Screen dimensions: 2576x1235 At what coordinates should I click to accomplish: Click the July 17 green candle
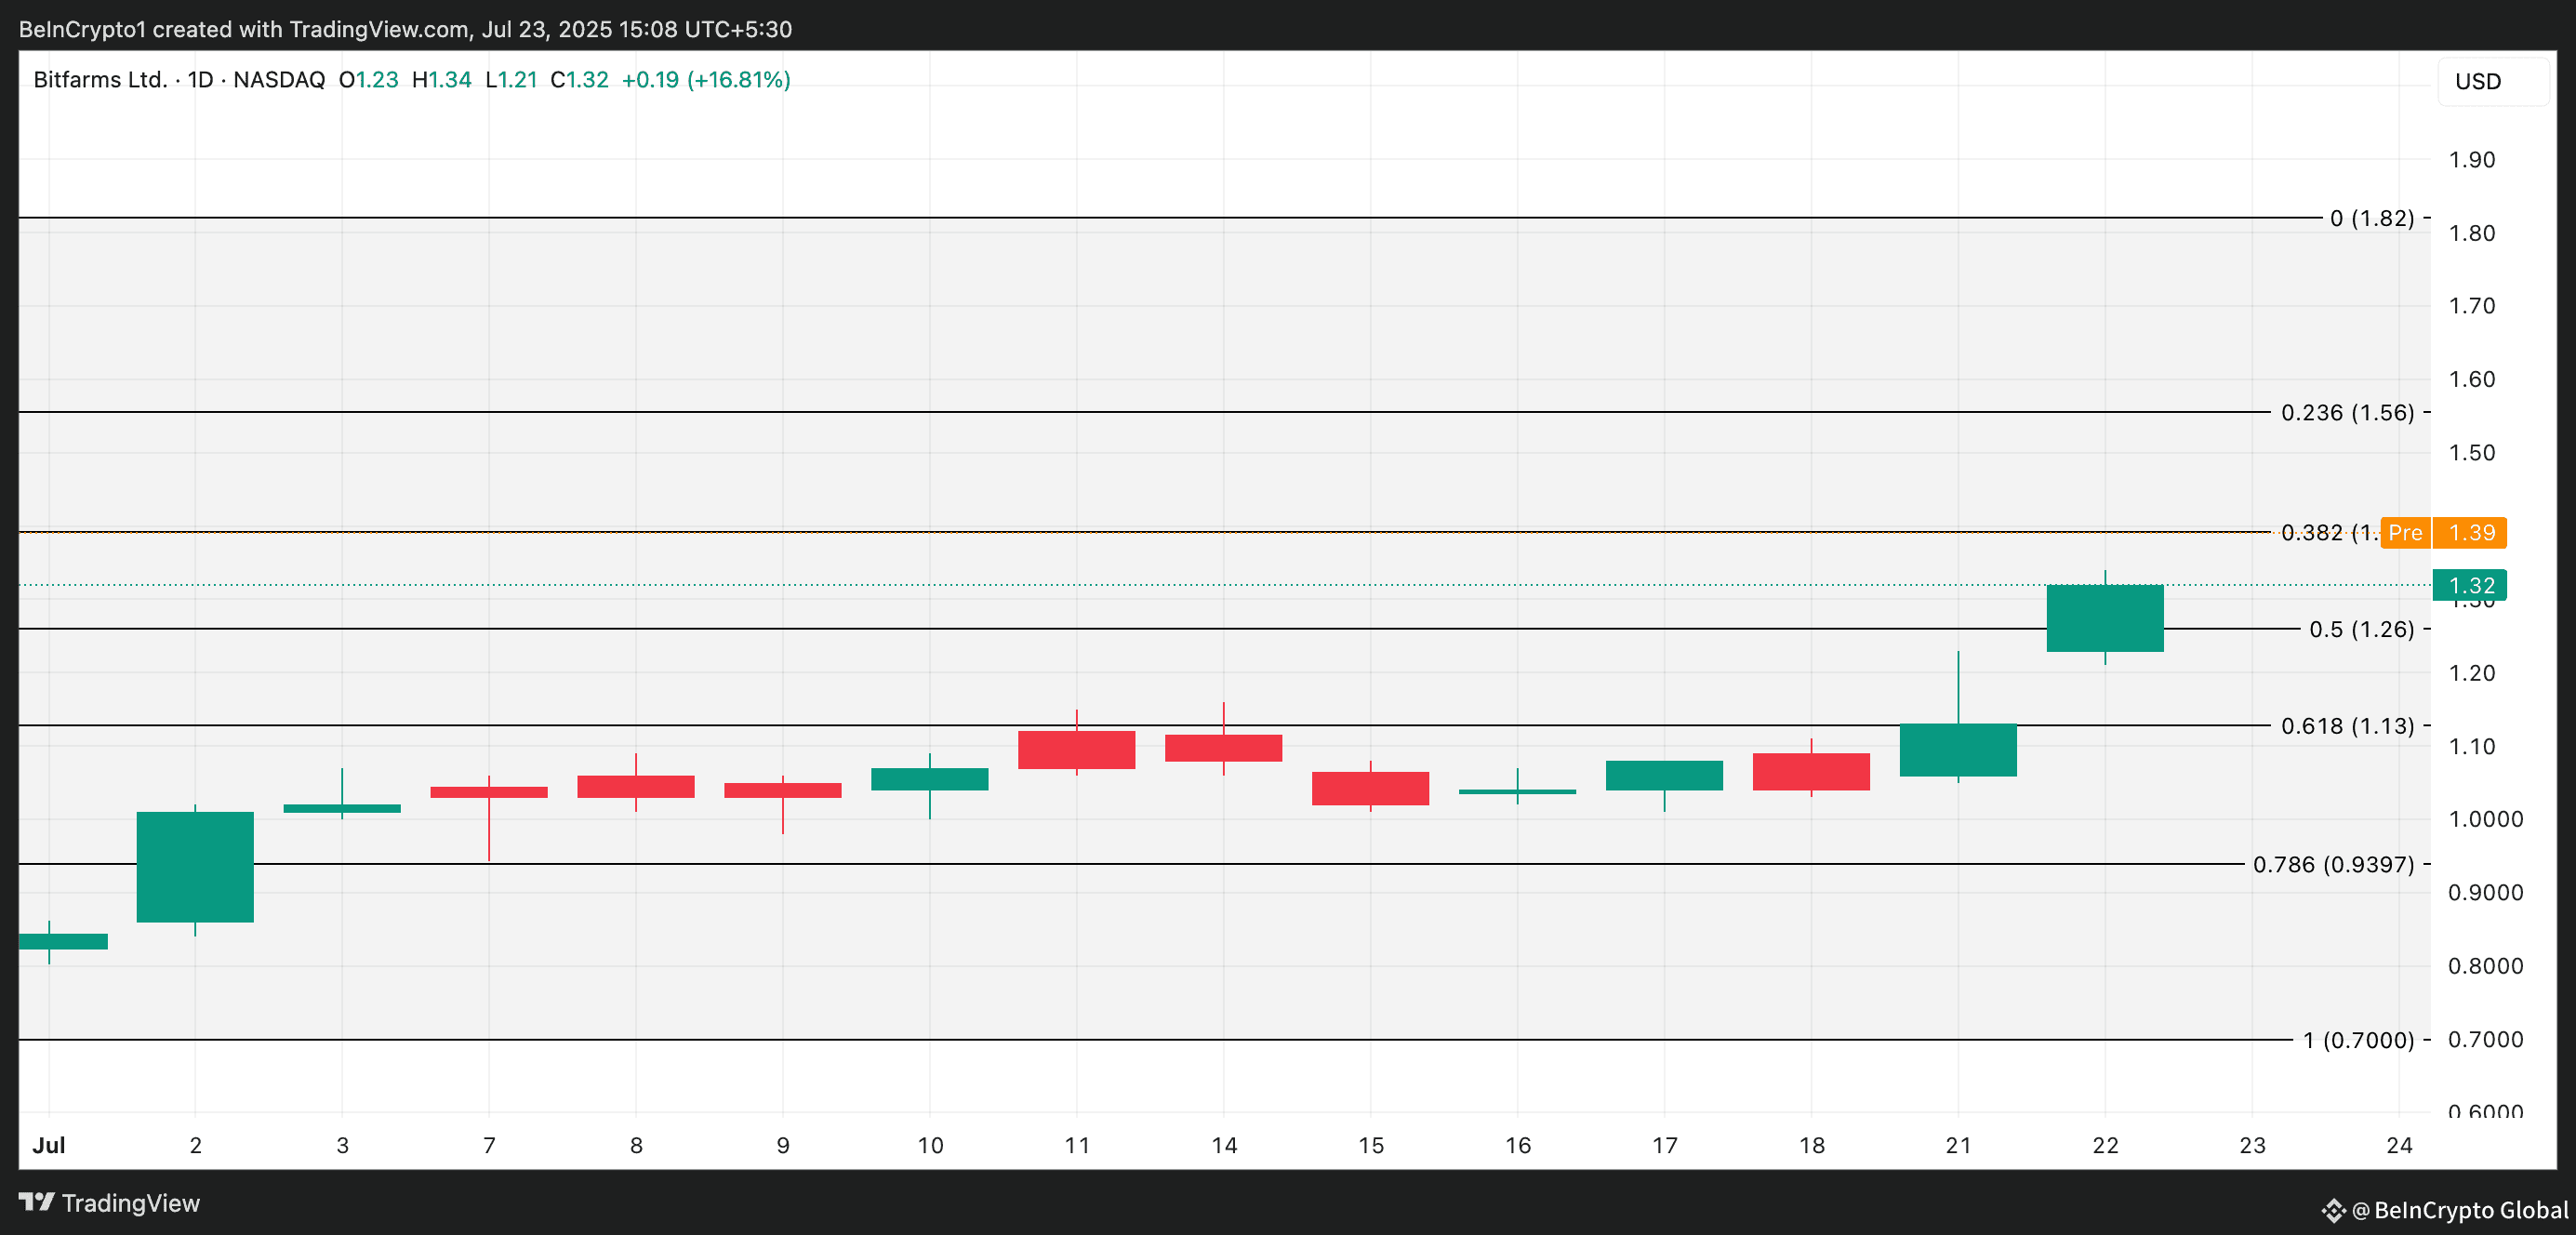coord(1664,776)
